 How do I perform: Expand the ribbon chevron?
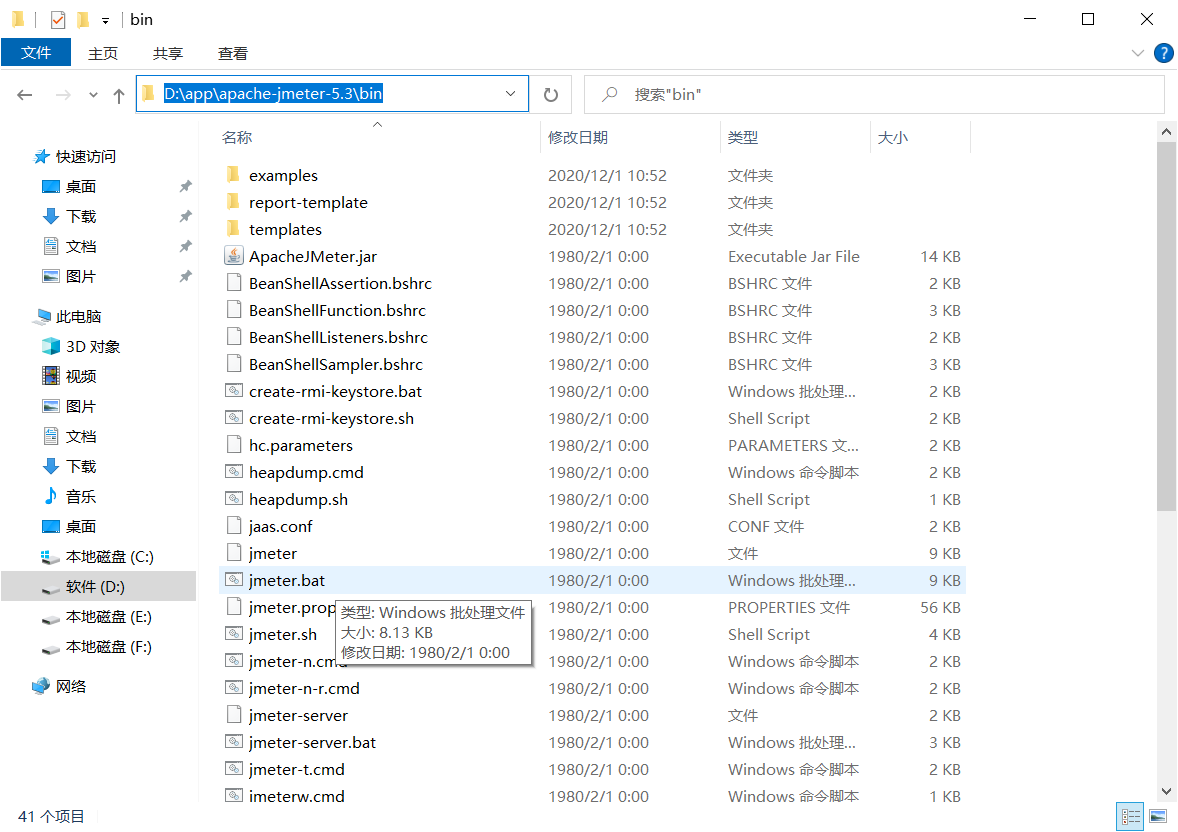[1138, 53]
